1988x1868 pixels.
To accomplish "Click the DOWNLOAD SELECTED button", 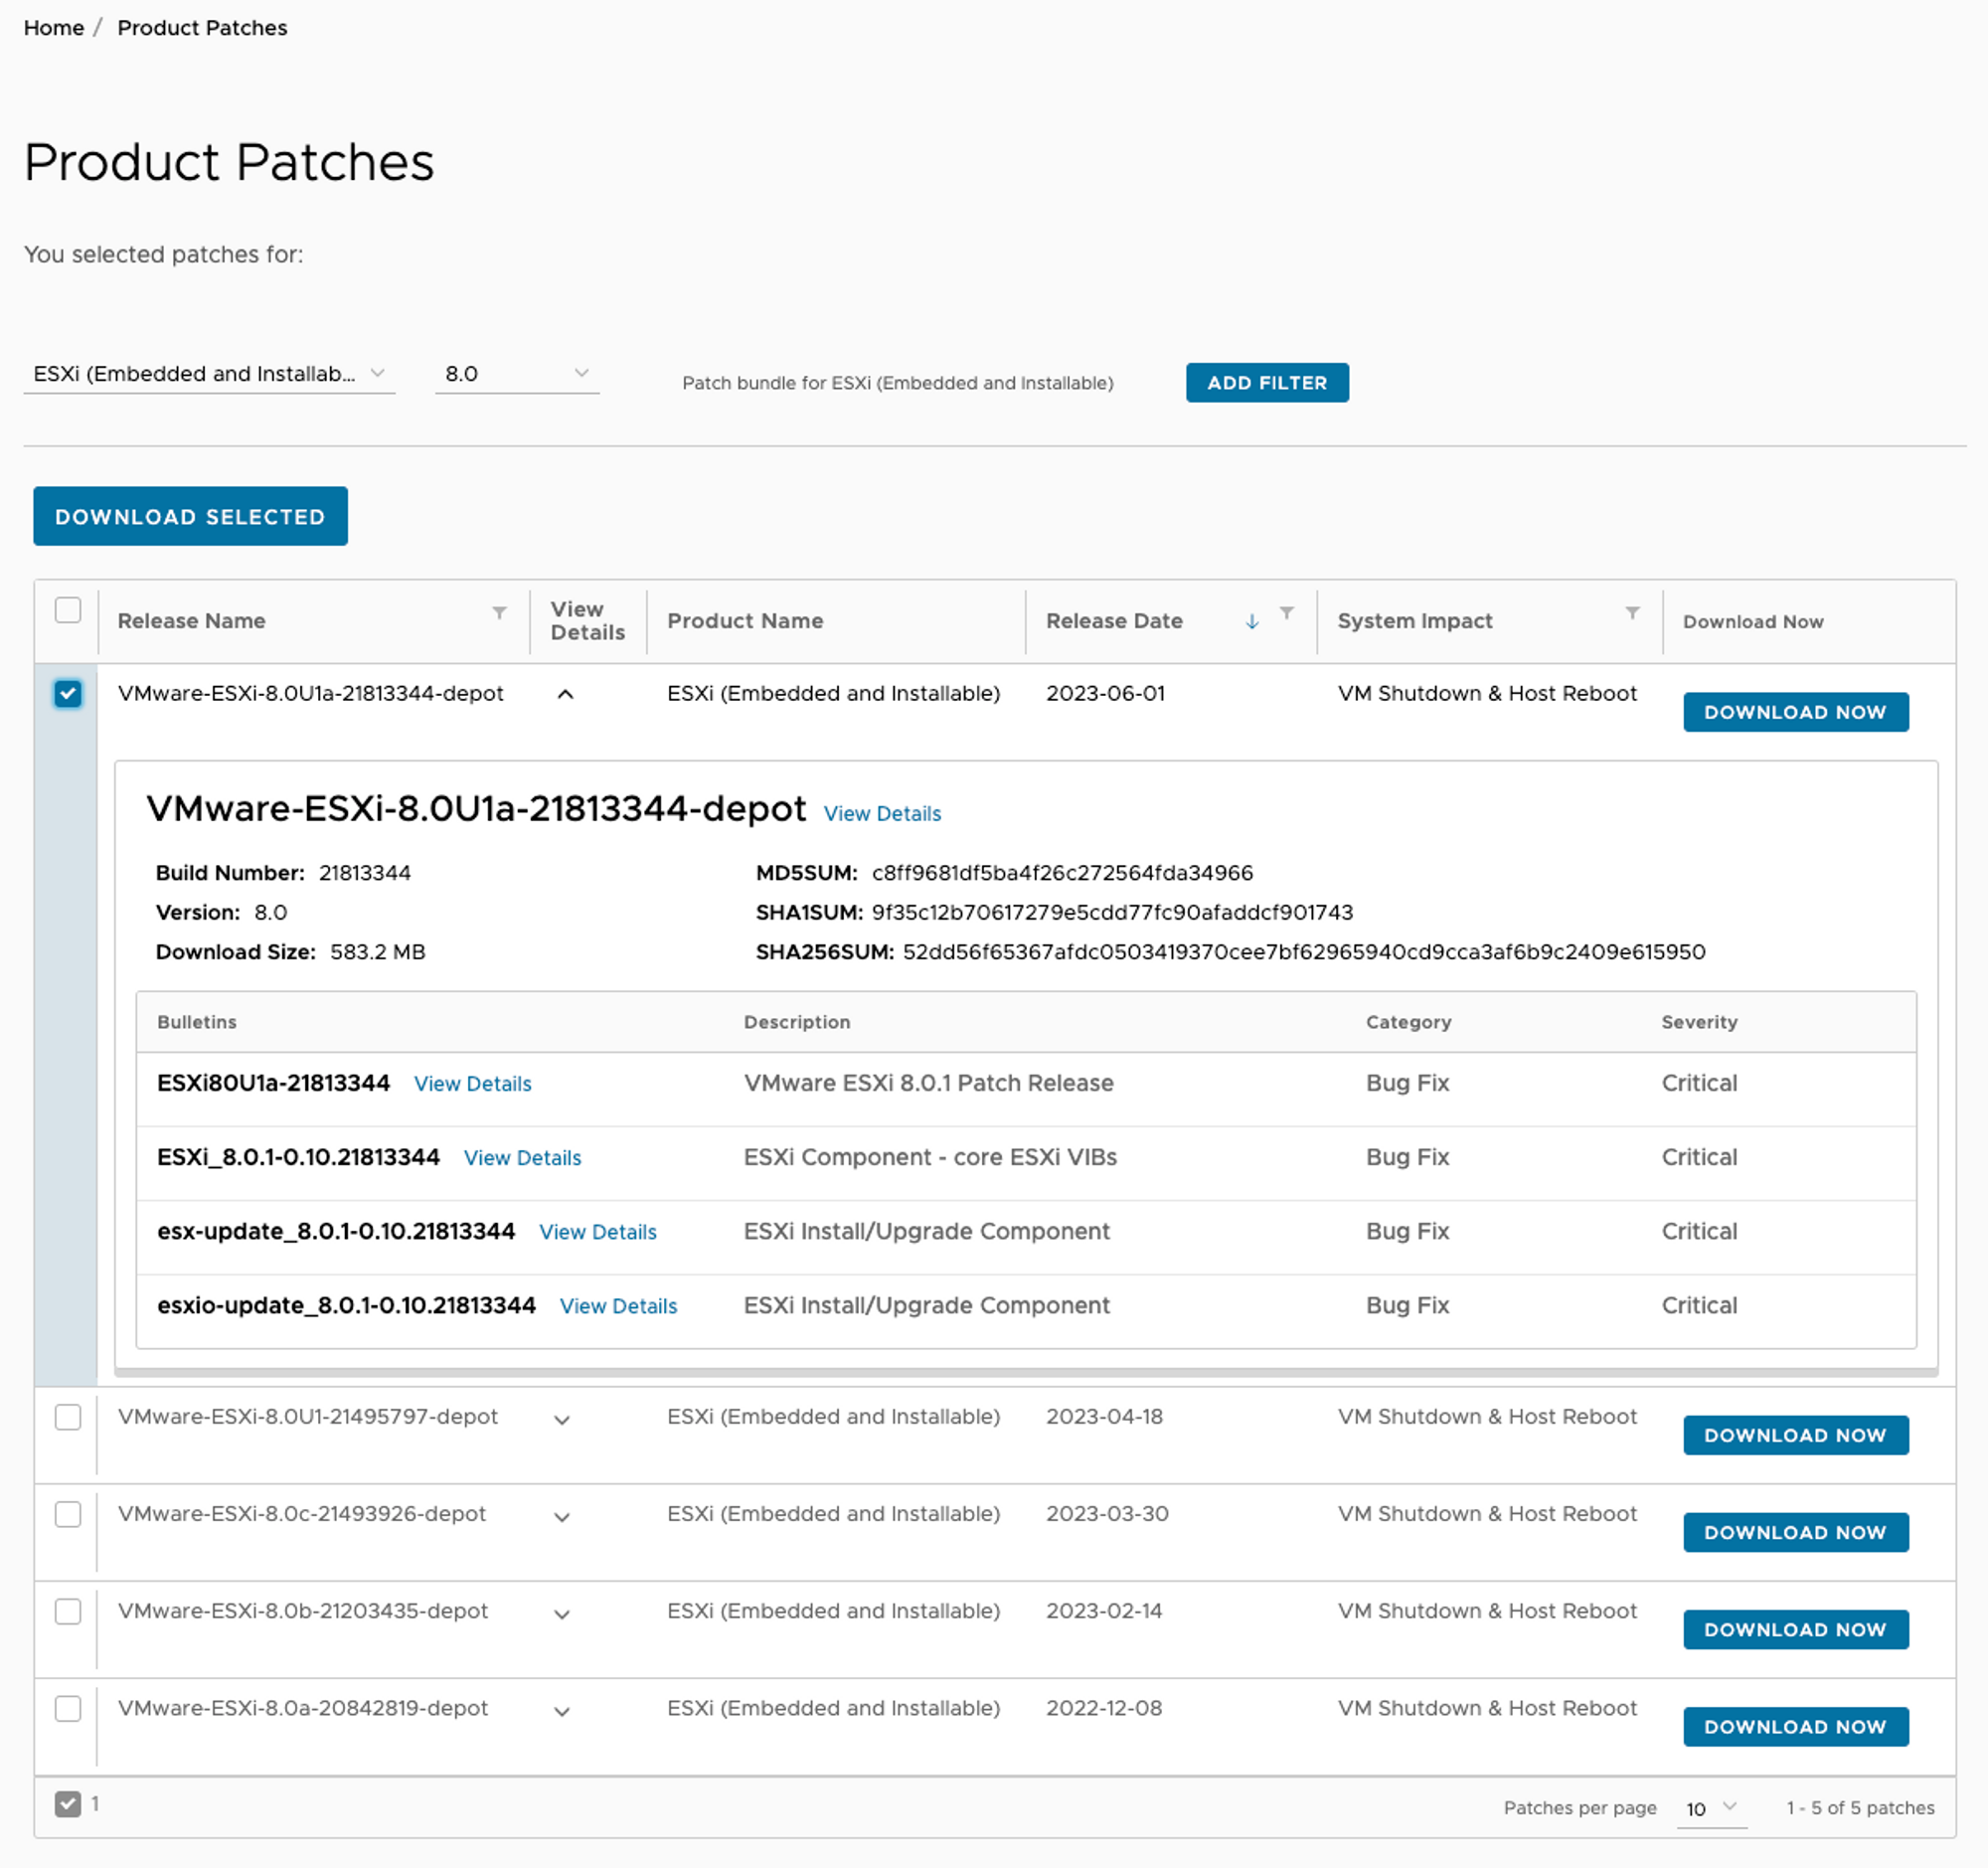I will [x=190, y=517].
